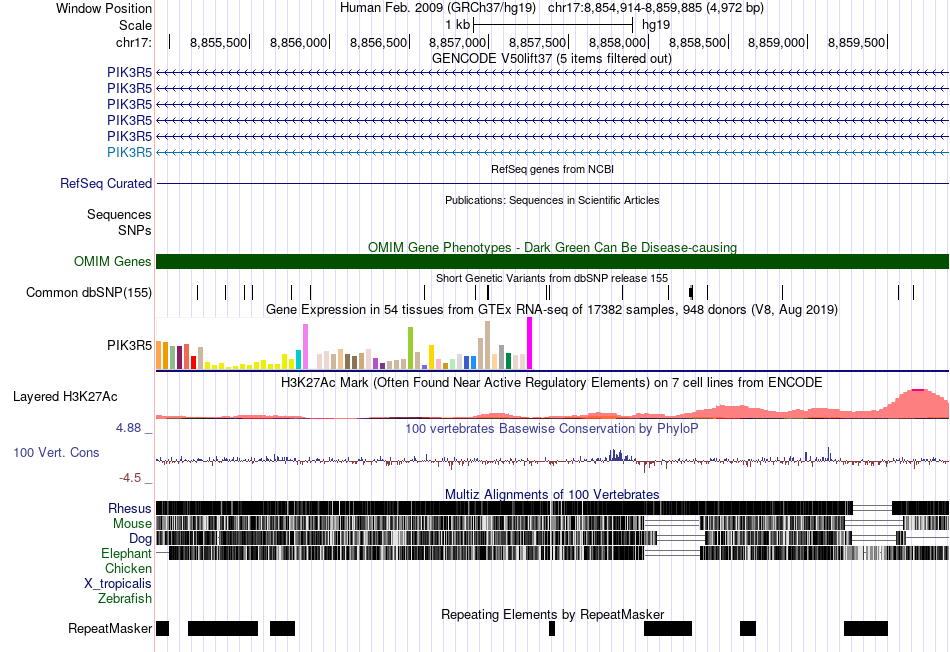The width and height of the screenshot is (950, 652).
Task: Click the tall green GTEx expression bar
Action: (x=410, y=348)
